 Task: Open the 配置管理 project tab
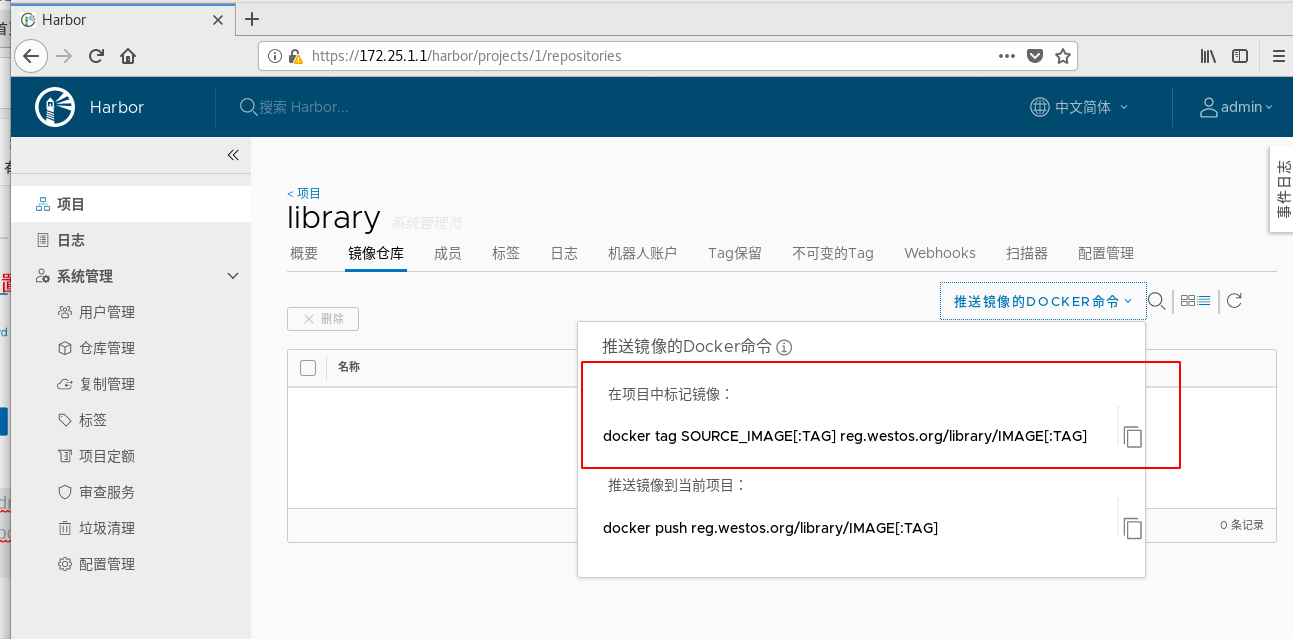click(1106, 253)
